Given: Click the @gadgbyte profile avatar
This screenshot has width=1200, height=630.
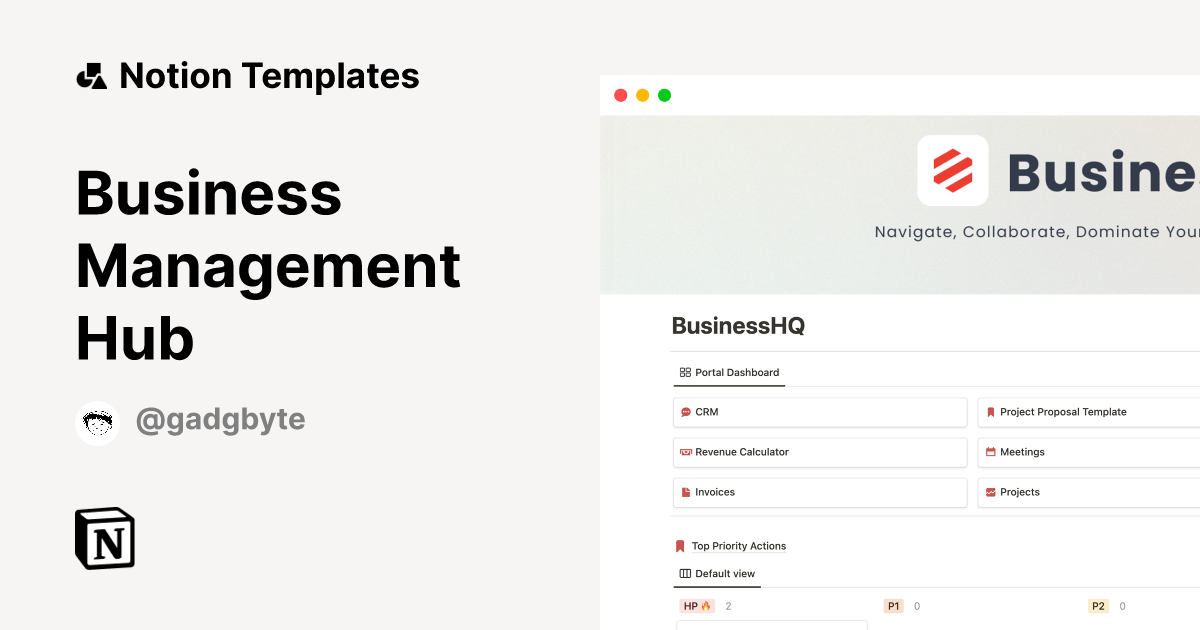Looking at the screenshot, I should click(x=97, y=421).
